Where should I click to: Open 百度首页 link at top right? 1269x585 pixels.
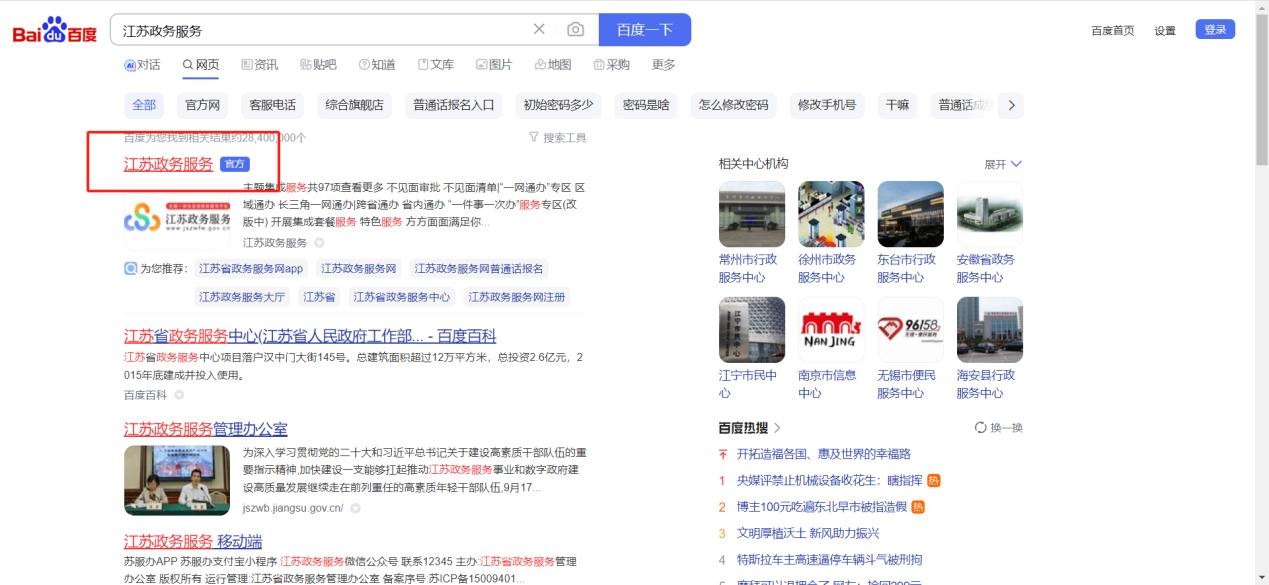[1112, 30]
